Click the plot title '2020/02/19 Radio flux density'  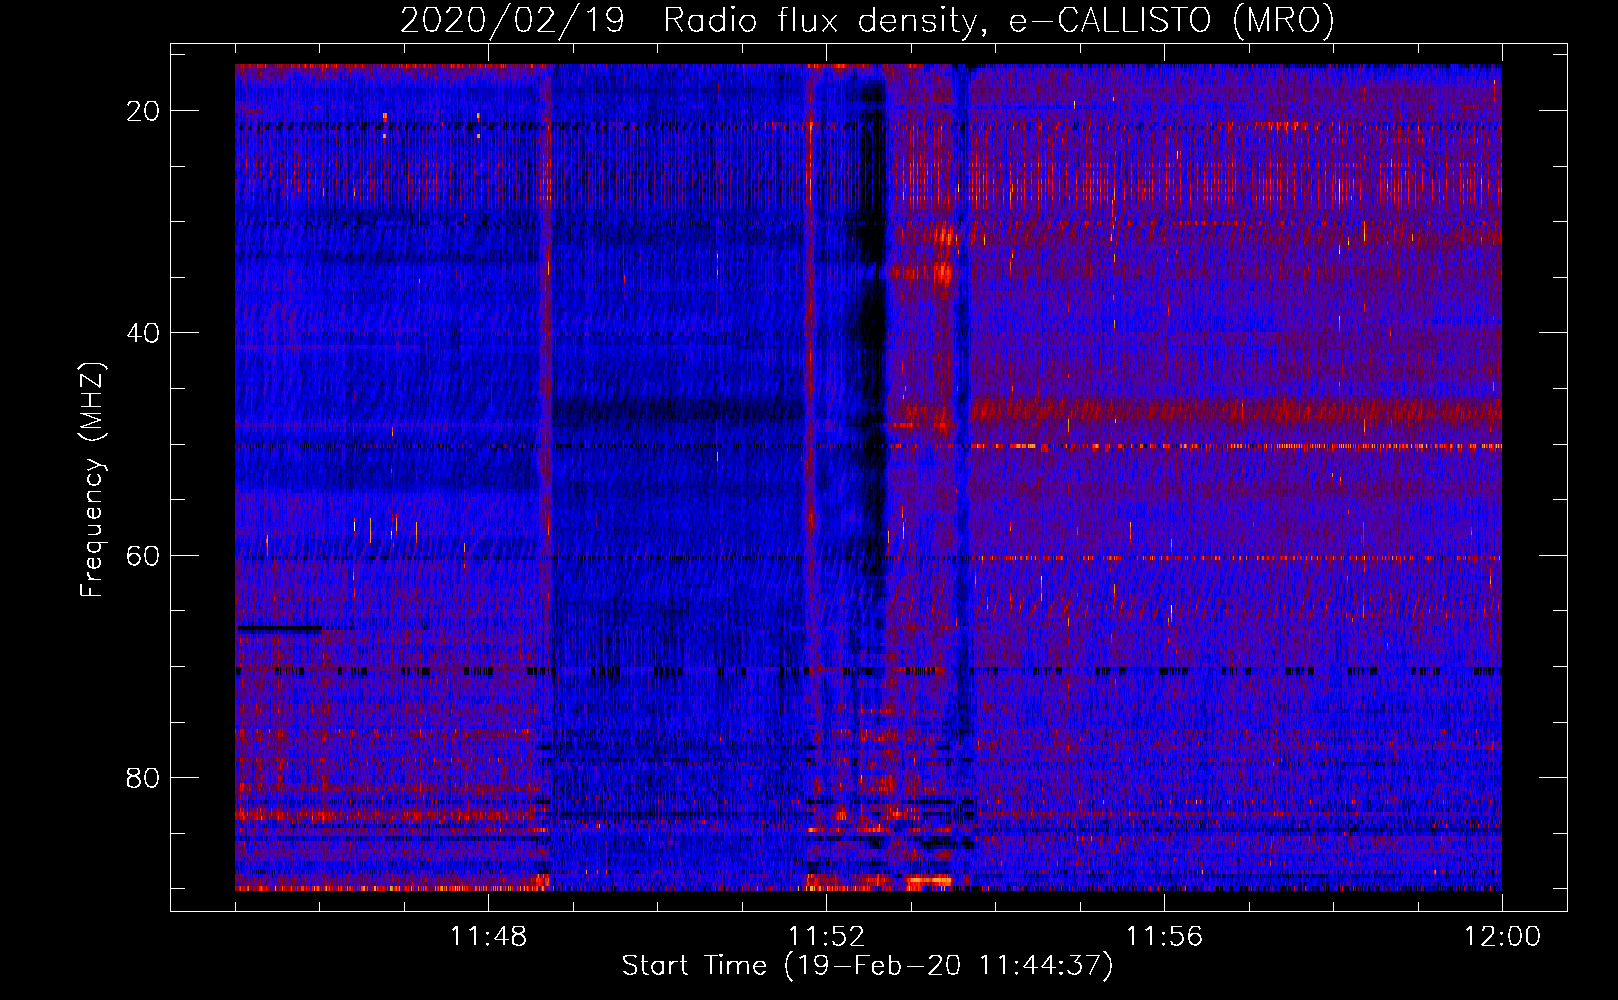[867, 21]
